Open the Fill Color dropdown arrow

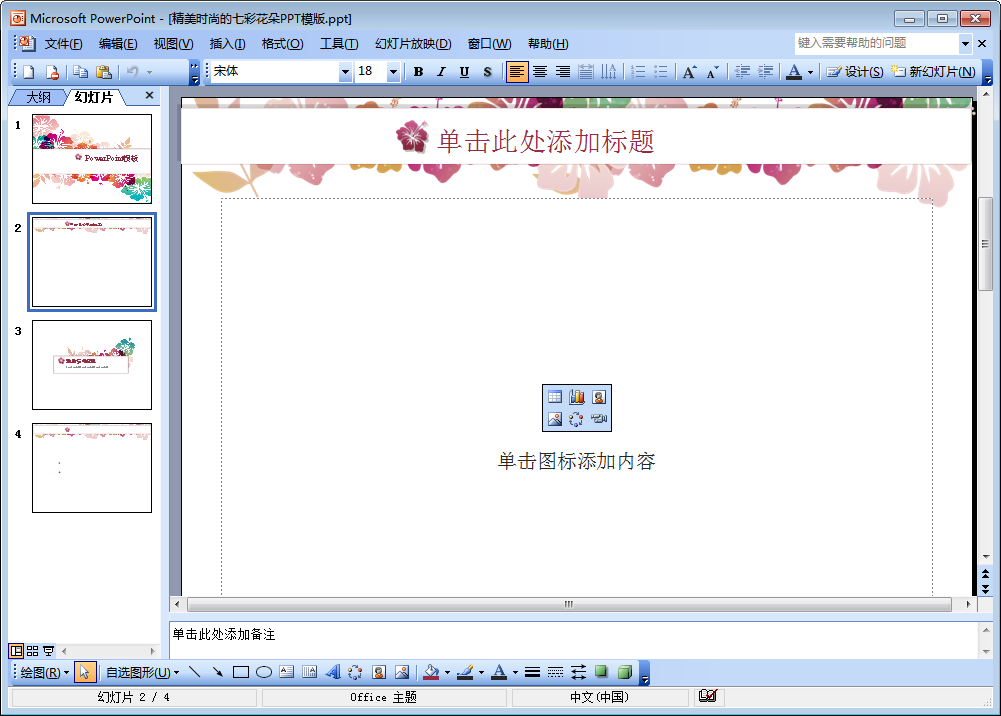447,673
